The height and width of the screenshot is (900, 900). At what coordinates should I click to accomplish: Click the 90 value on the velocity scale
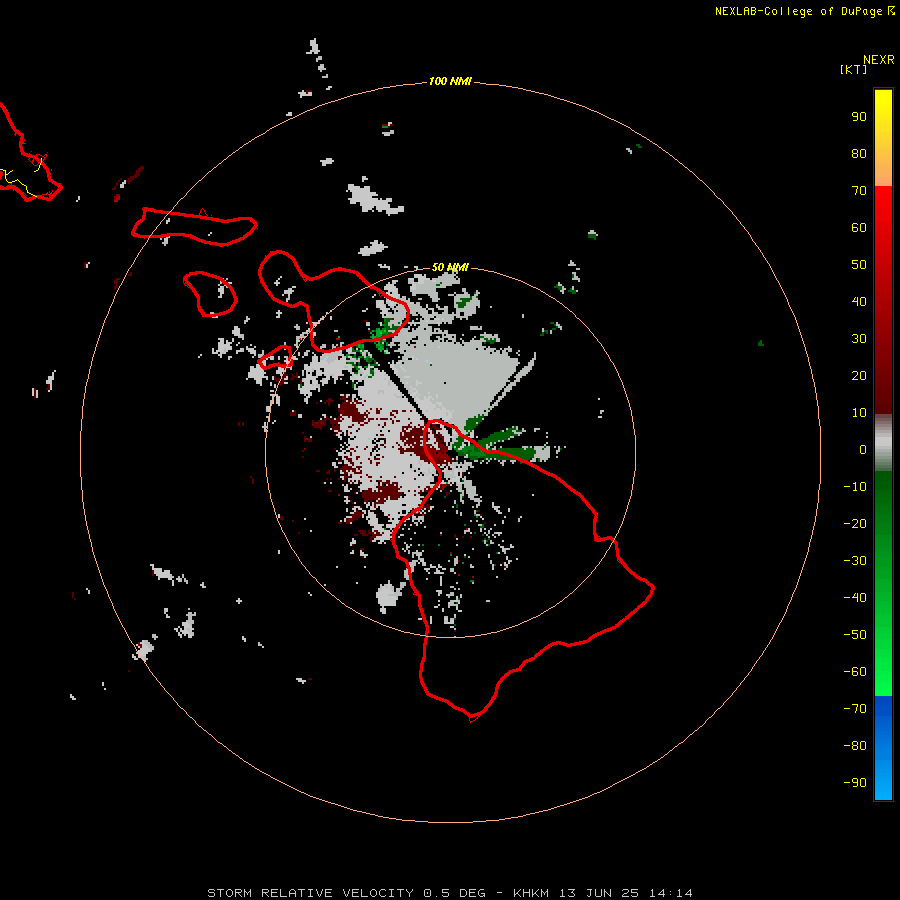coord(859,117)
